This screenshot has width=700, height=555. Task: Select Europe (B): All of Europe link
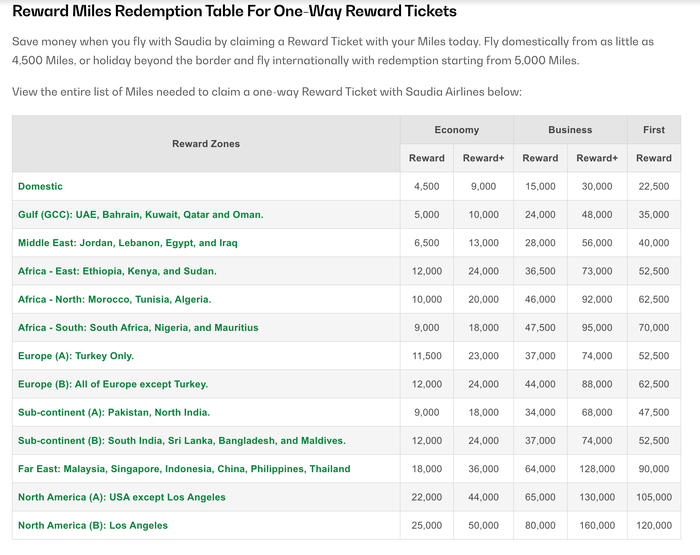point(113,384)
